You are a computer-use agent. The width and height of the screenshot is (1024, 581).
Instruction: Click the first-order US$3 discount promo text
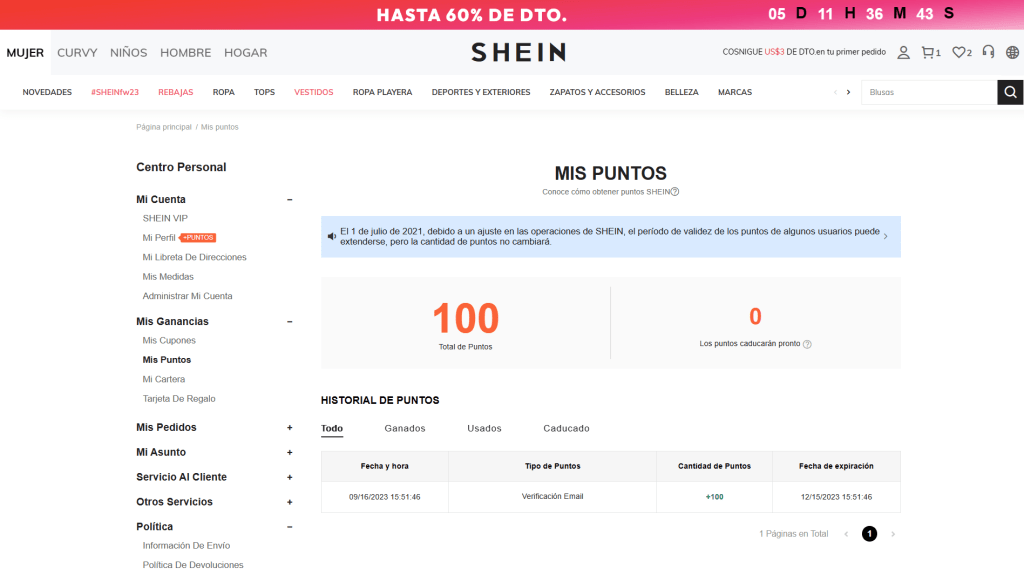[804, 52]
